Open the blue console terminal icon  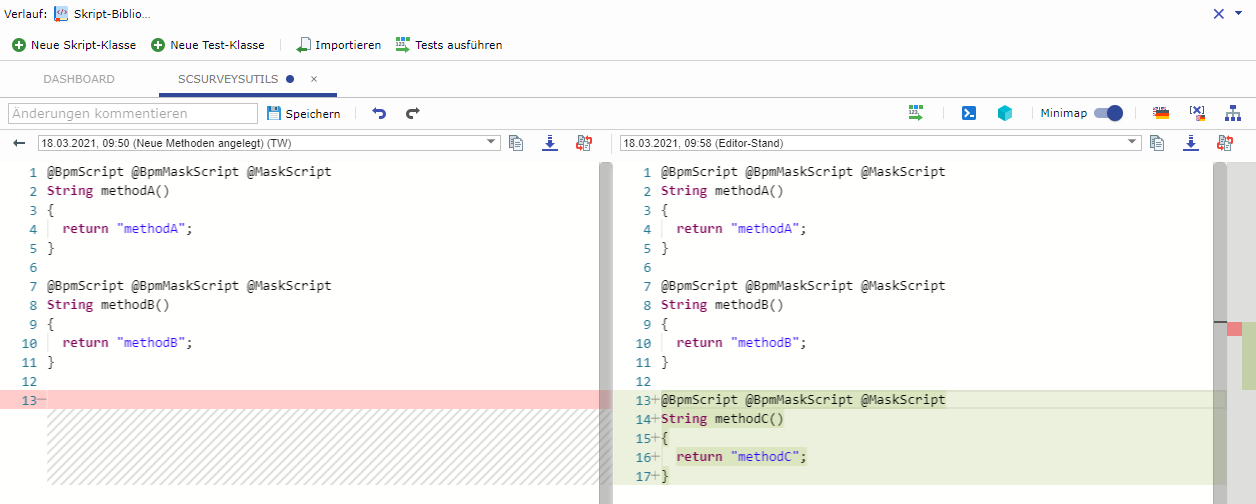968,114
